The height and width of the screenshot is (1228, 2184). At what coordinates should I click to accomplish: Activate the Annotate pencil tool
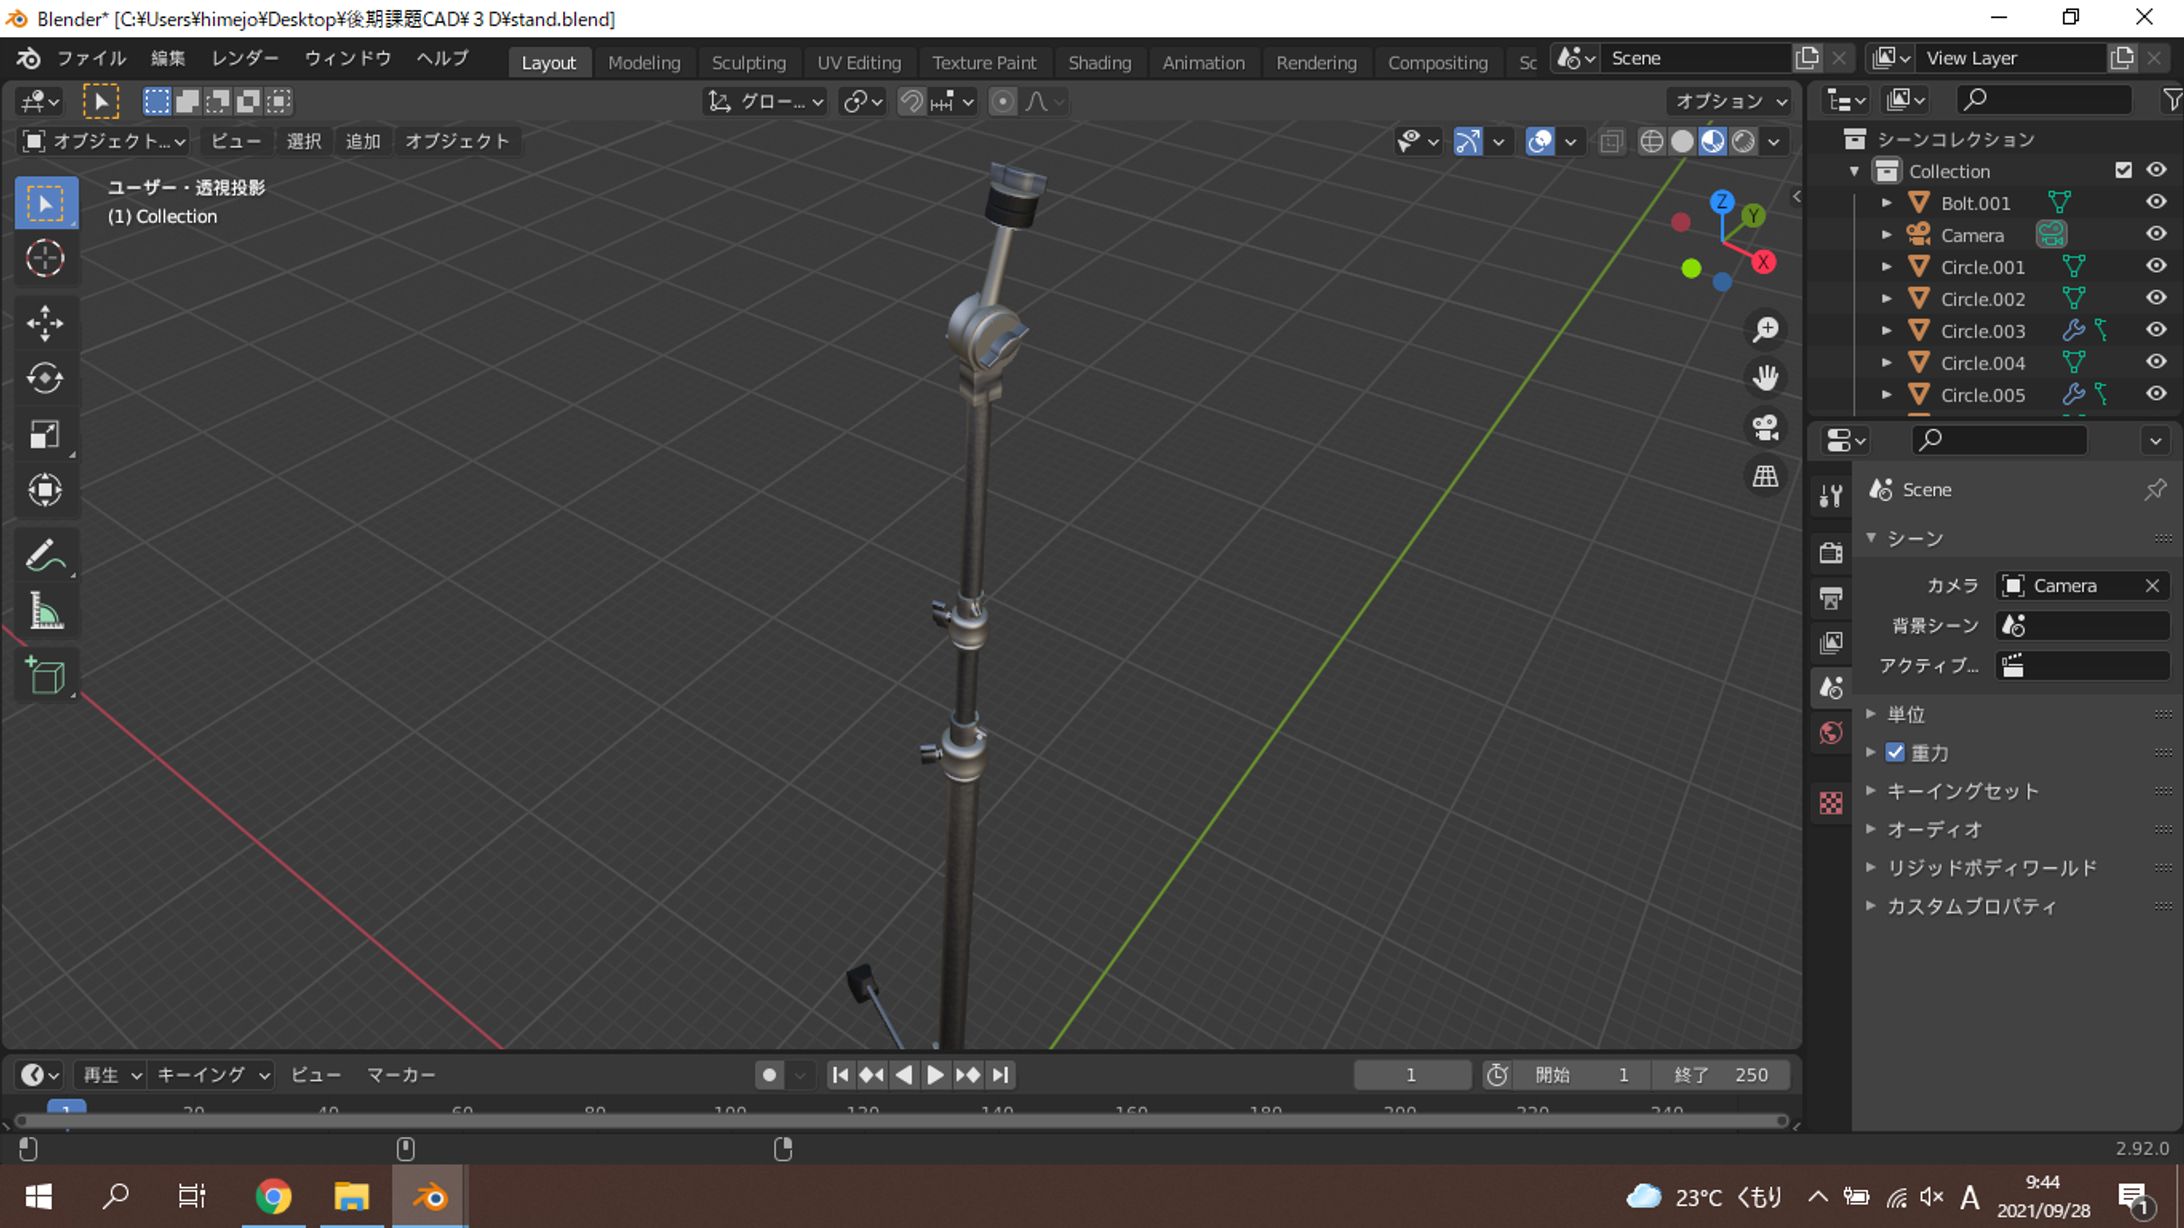click(x=44, y=556)
